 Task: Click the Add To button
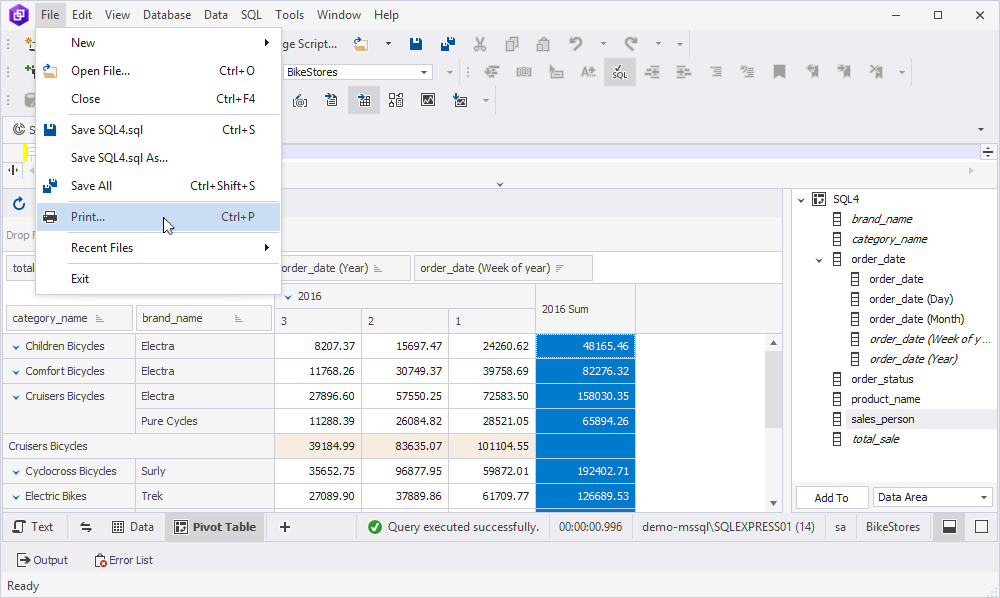pos(832,498)
